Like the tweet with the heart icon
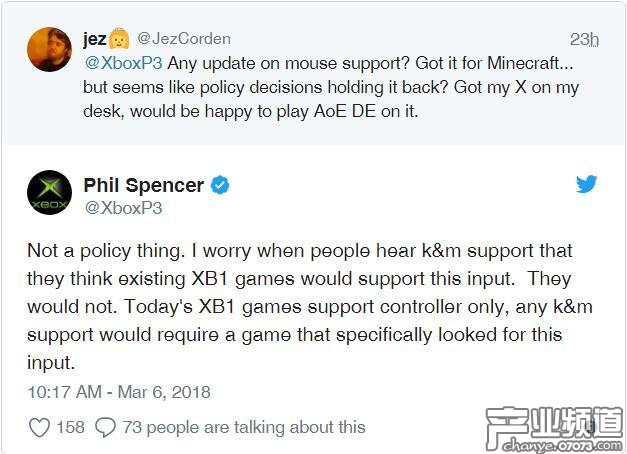The image size is (627, 454). click(39, 428)
